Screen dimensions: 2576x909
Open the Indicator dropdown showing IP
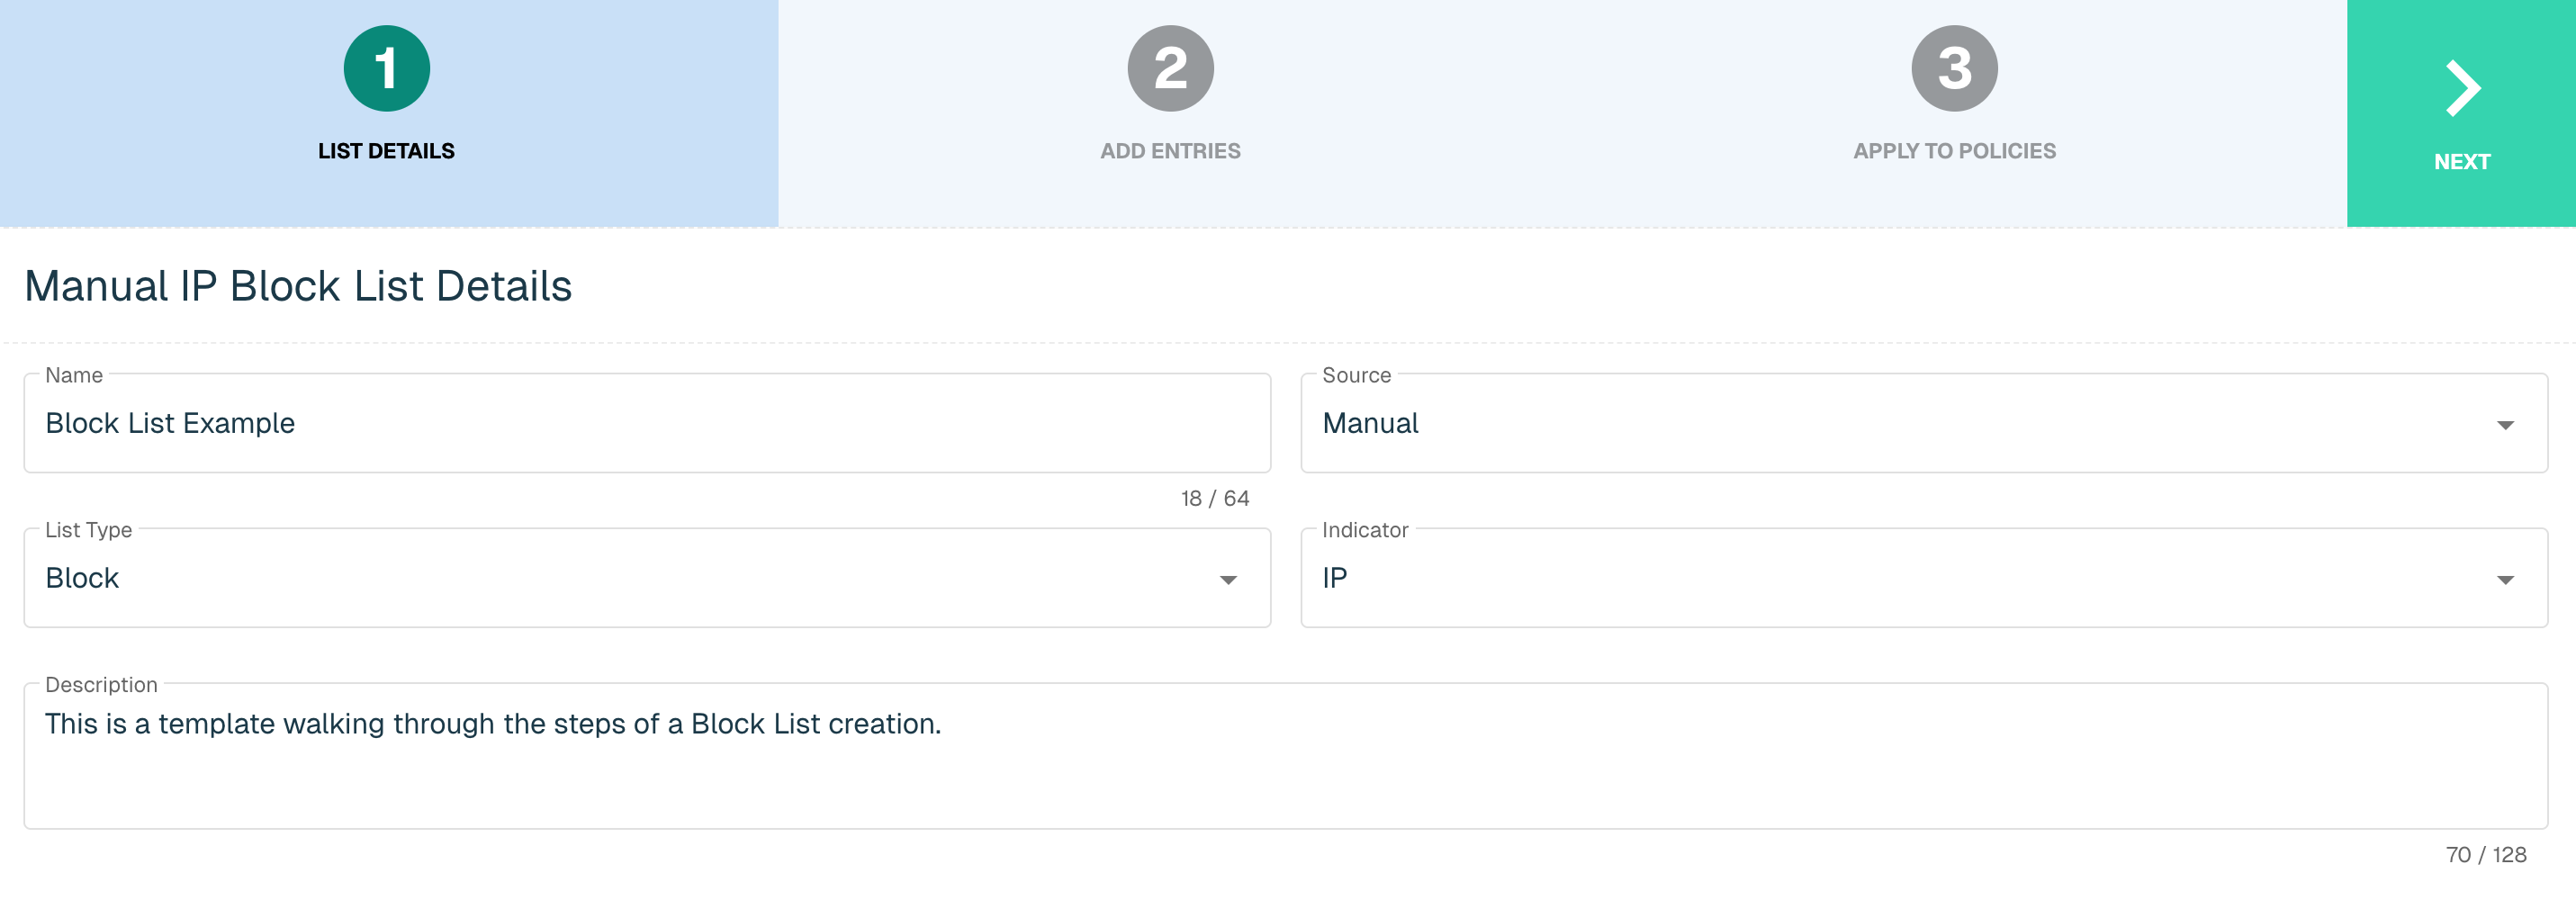pyautogui.click(x=1924, y=578)
